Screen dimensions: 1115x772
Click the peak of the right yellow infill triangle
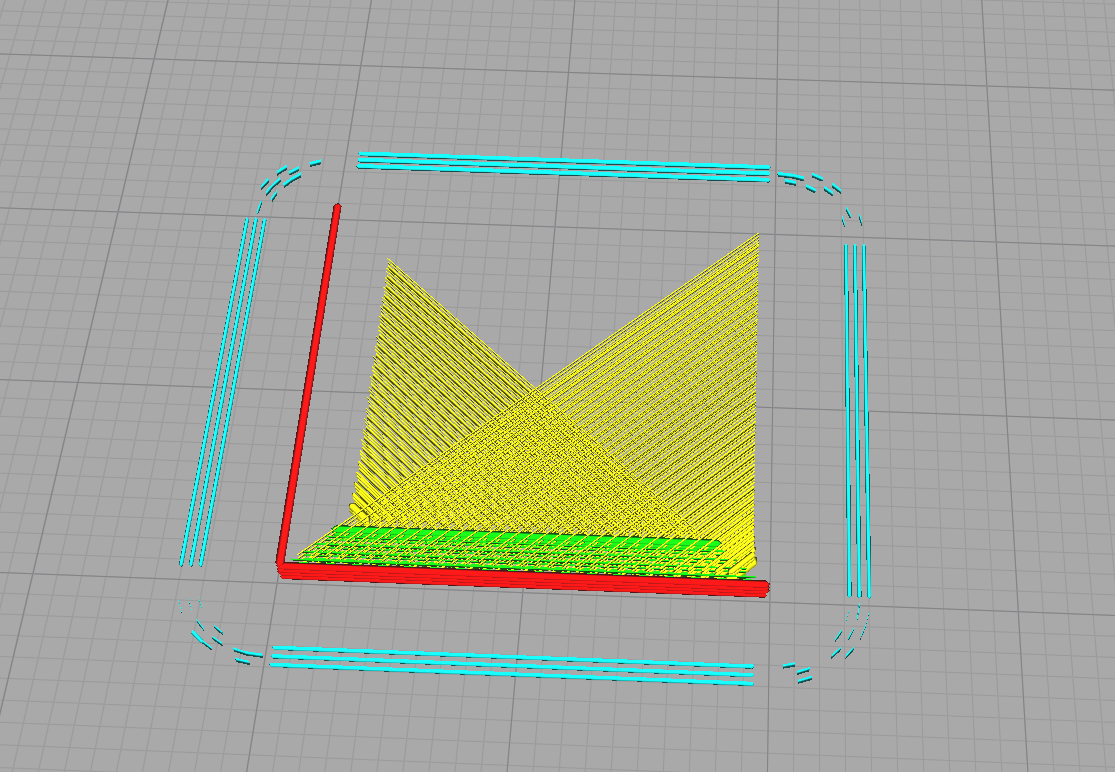pyautogui.click(x=758, y=235)
